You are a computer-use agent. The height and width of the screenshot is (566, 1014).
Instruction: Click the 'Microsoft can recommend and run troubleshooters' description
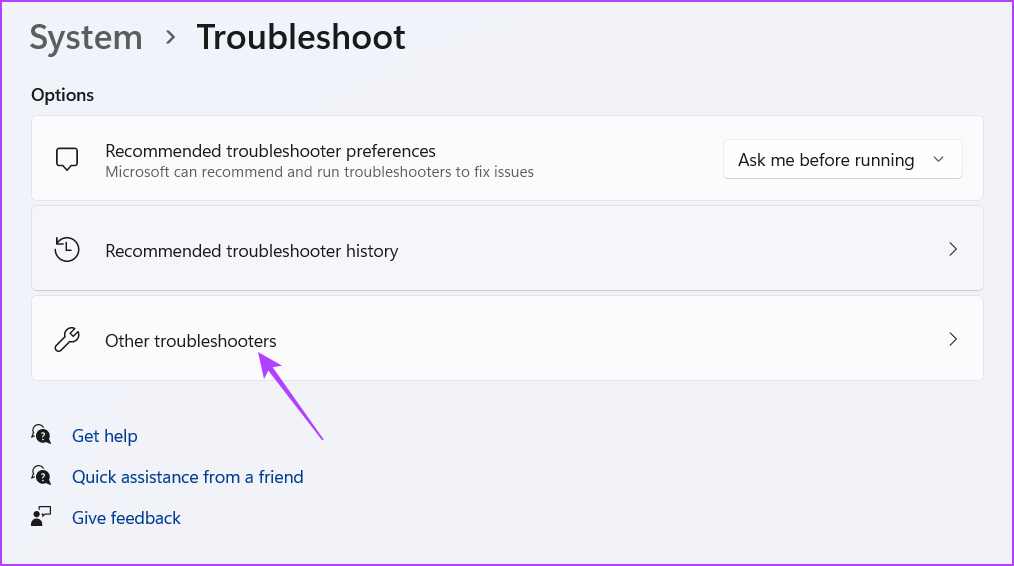(319, 172)
